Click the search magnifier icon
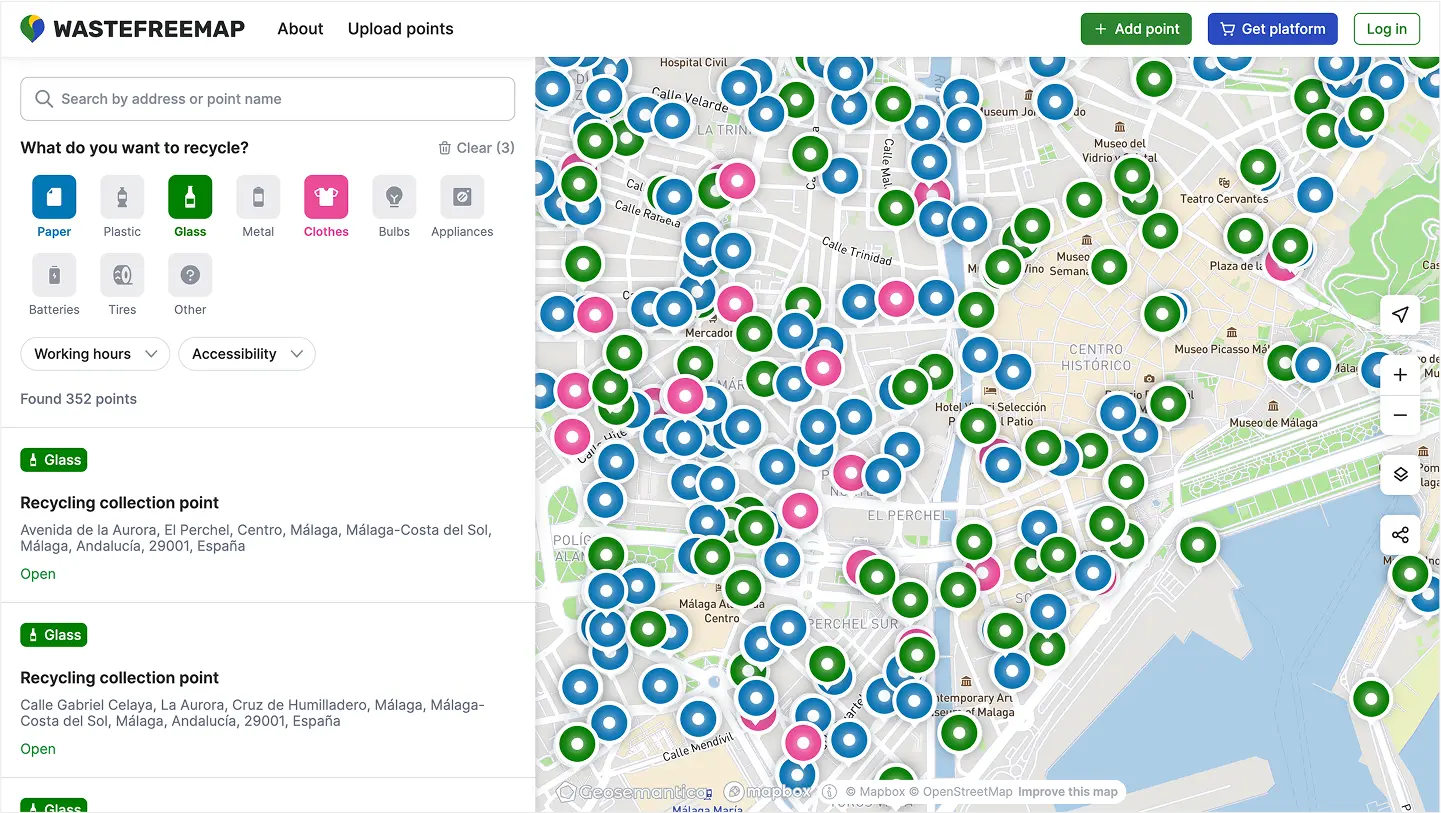The height and width of the screenshot is (813, 1441). pos(44,99)
